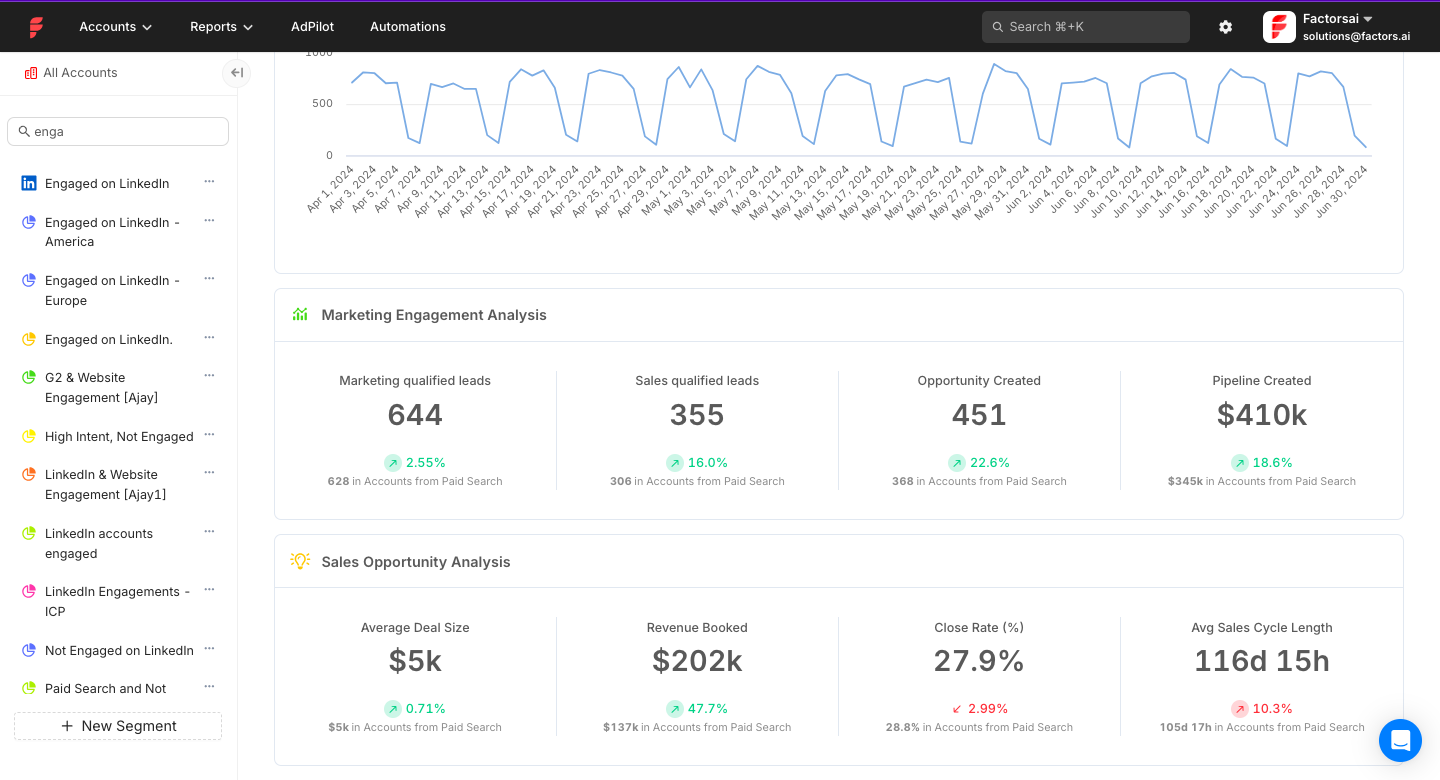Open more options for Engaged on LinkedIn
This screenshot has width=1440, height=780.
click(x=209, y=181)
